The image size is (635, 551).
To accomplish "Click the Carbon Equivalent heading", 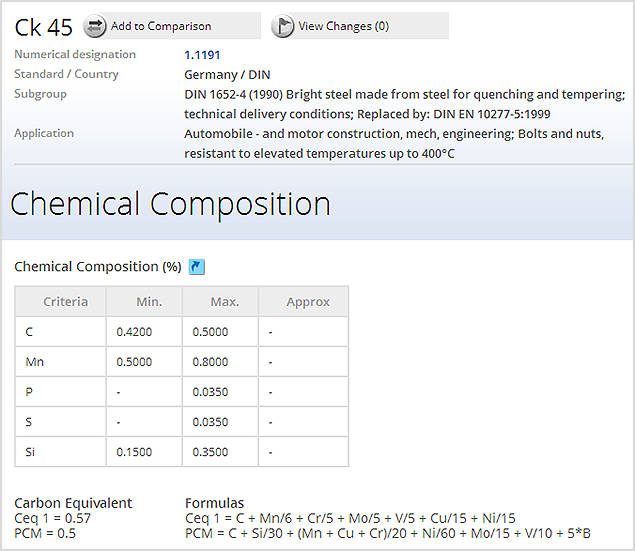I will pos(73,503).
